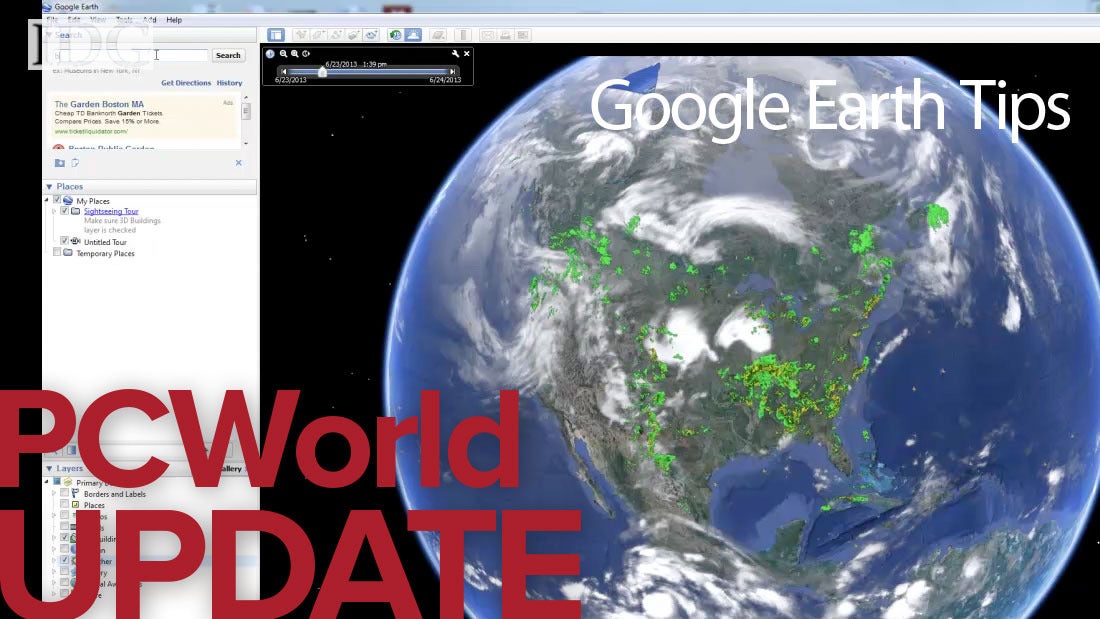Open the Get Directions link
Screen dimensions: 1100x619
pos(186,83)
